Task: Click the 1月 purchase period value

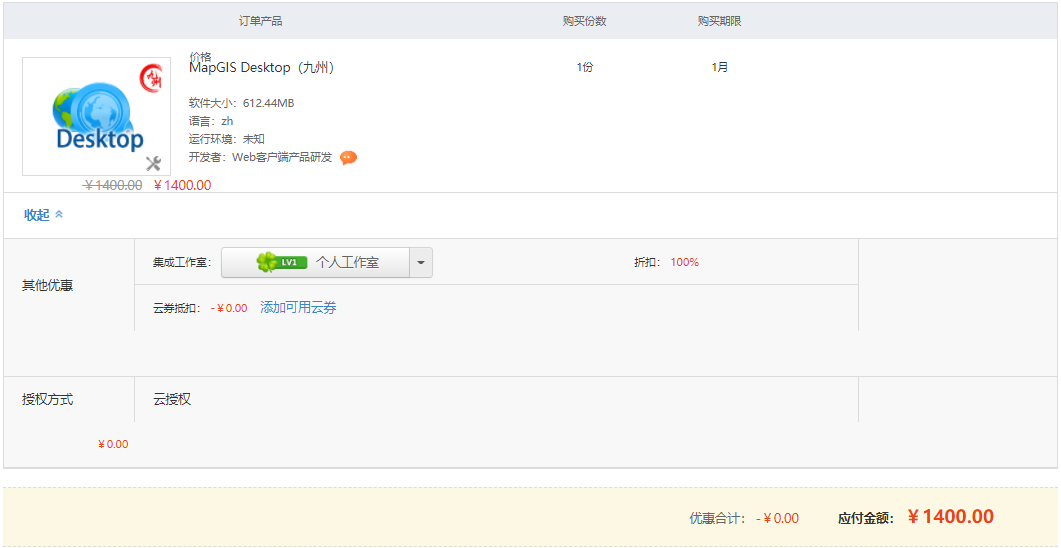Action: coord(720,68)
